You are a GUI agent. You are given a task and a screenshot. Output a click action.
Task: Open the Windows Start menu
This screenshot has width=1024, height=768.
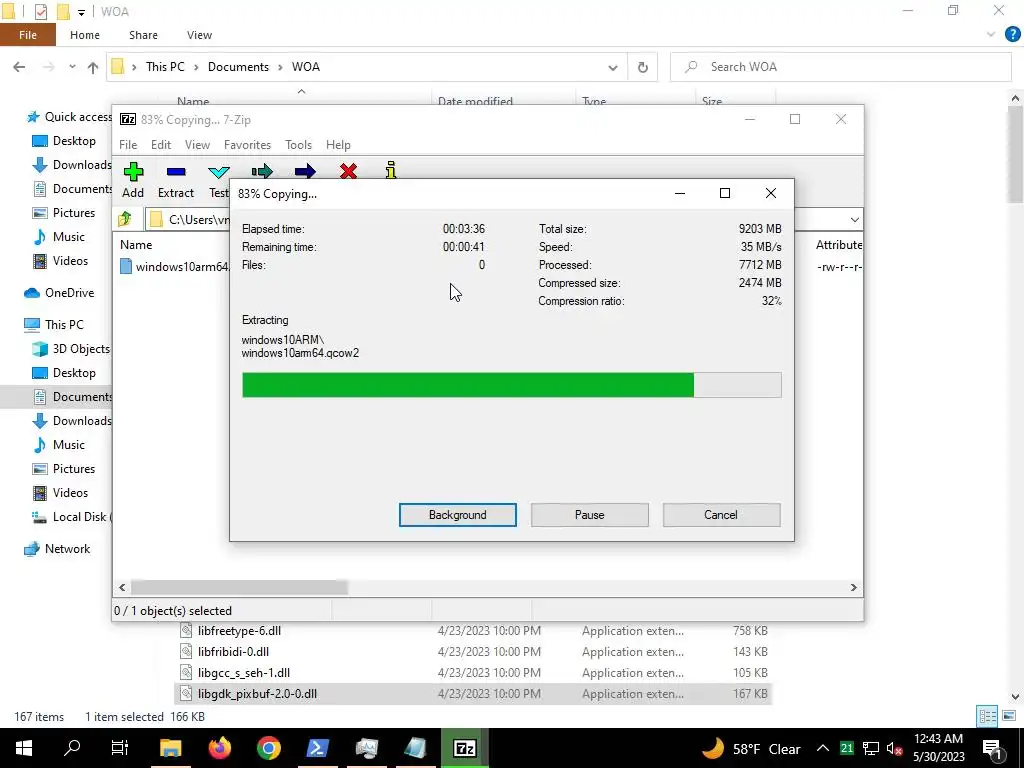point(24,748)
